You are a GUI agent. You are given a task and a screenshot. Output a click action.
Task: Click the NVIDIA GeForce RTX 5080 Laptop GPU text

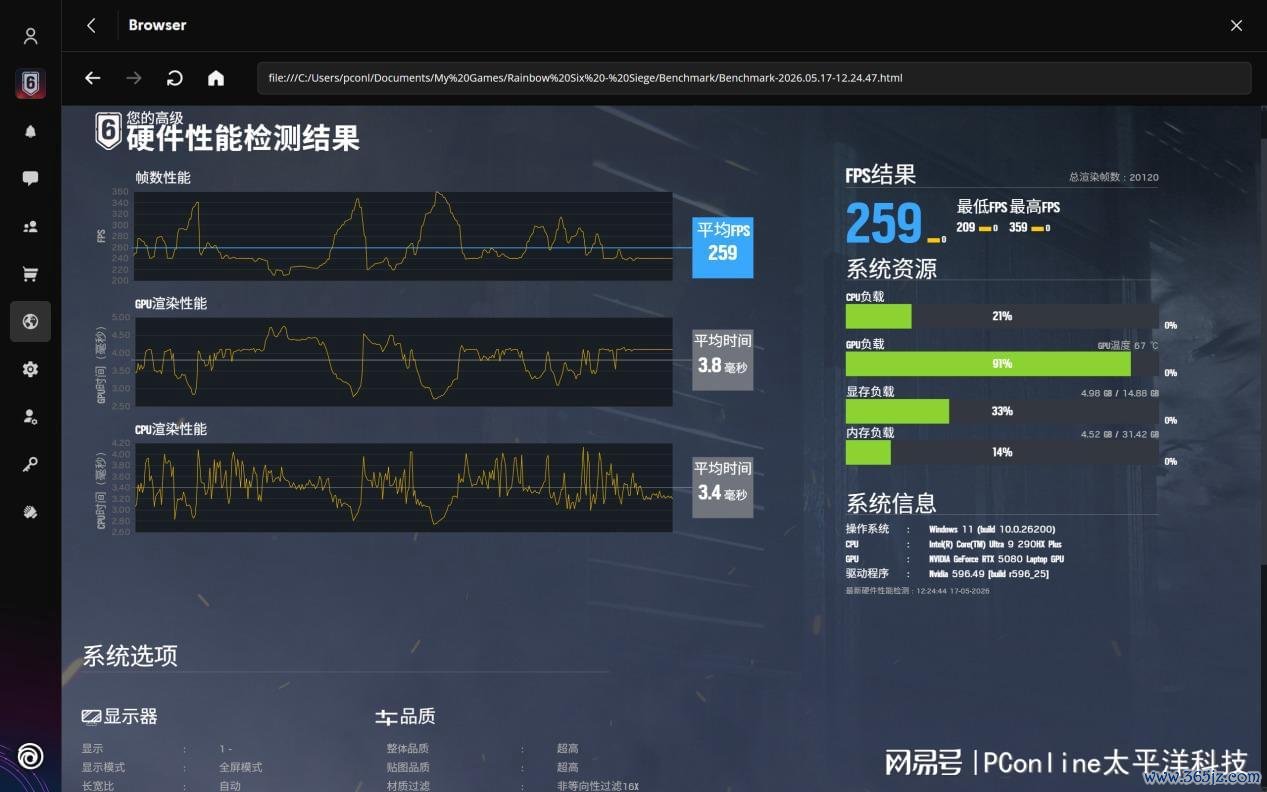pyautogui.click(x=996, y=559)
